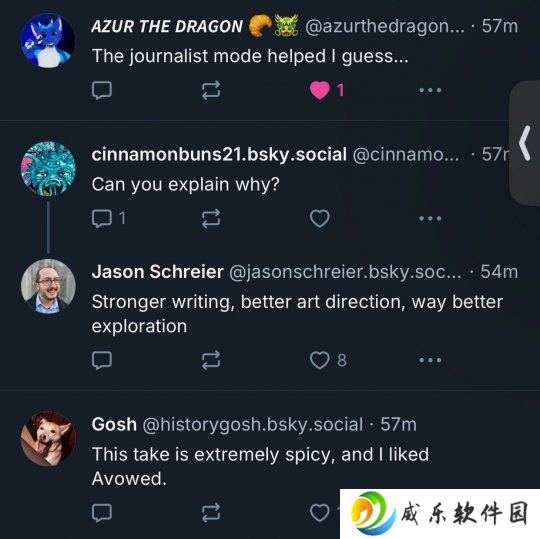Repost Gosh's 'extremely spicy' take post

tap(211, 513)
